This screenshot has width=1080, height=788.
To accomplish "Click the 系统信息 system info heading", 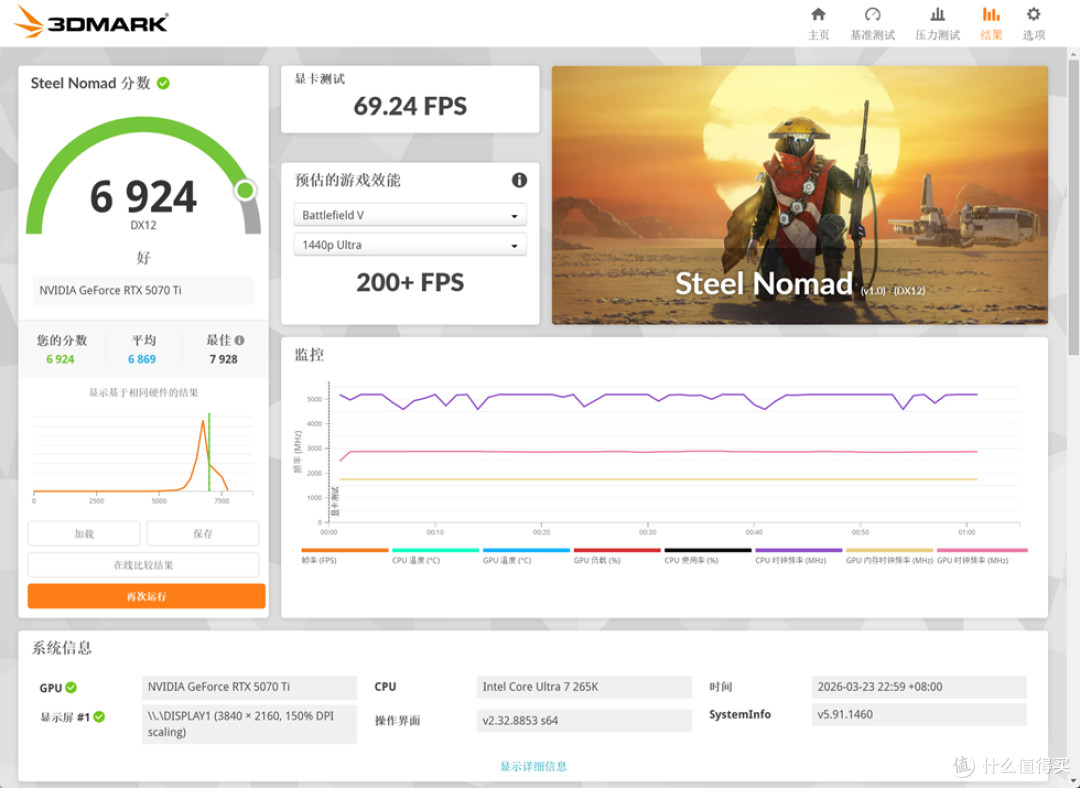I will coord(61,647).
